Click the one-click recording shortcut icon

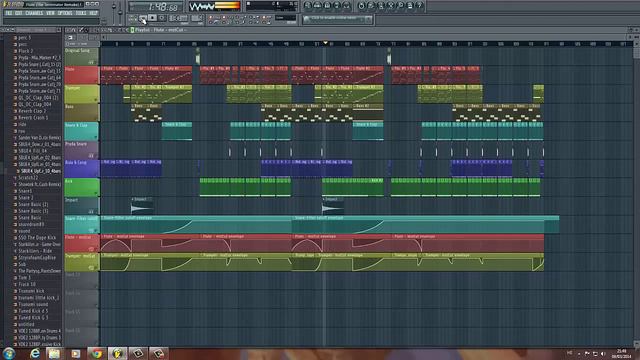400,5
